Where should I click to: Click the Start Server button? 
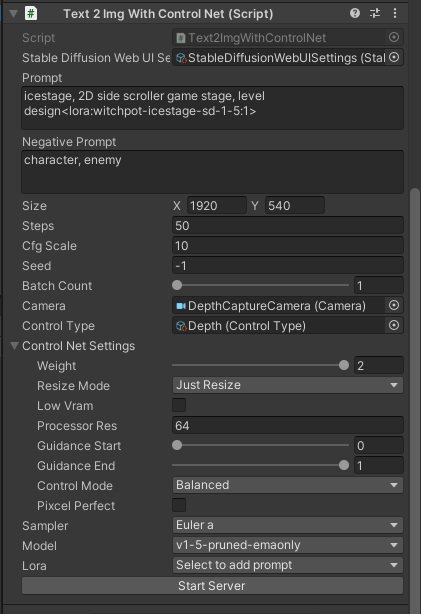212,586
